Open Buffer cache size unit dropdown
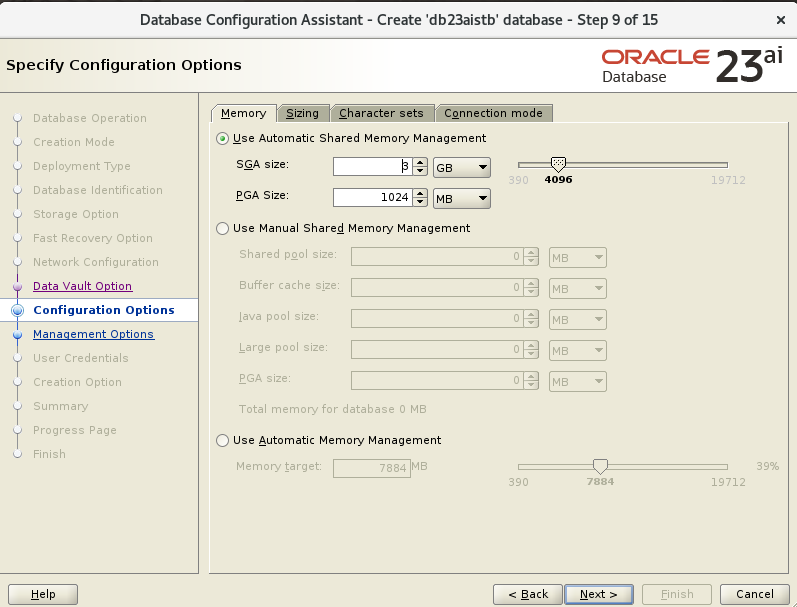Viewport: 797px width, 607px height. pyautogui.click(x=578, y=288)
